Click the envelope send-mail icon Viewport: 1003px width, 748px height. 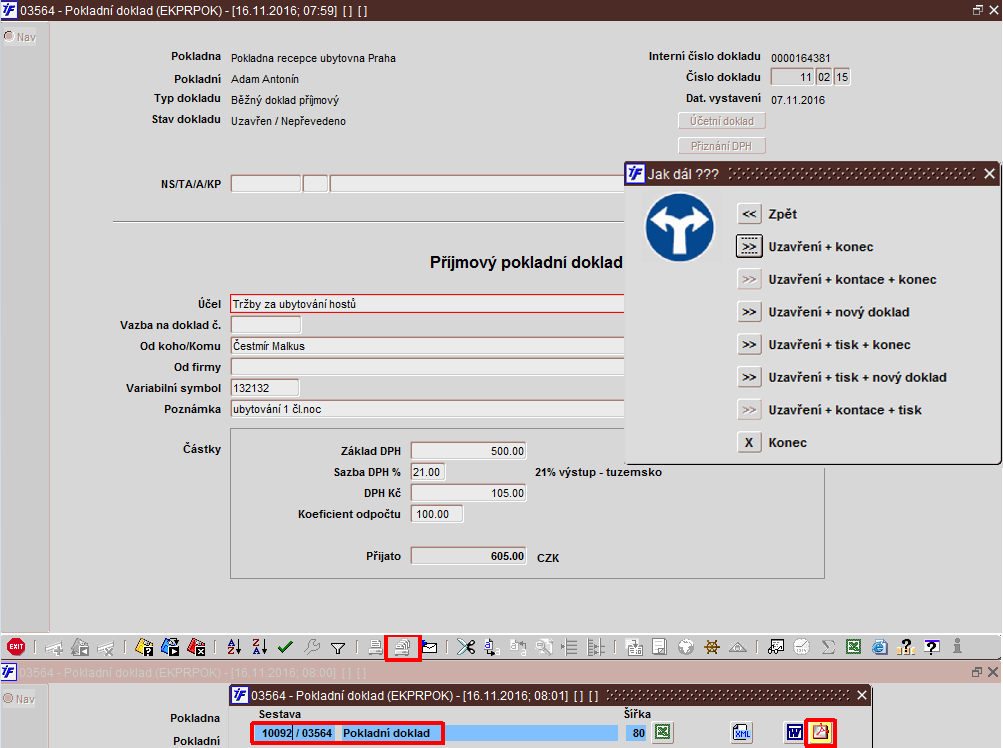[429, 648]
